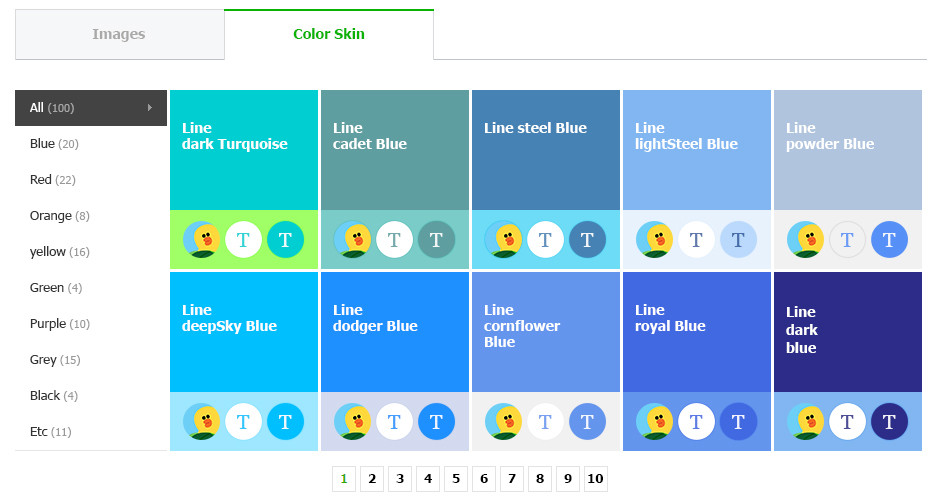Screen dimensions: 939x502
Task: Switch to the Images tab
Action: (x=119, y=35)
